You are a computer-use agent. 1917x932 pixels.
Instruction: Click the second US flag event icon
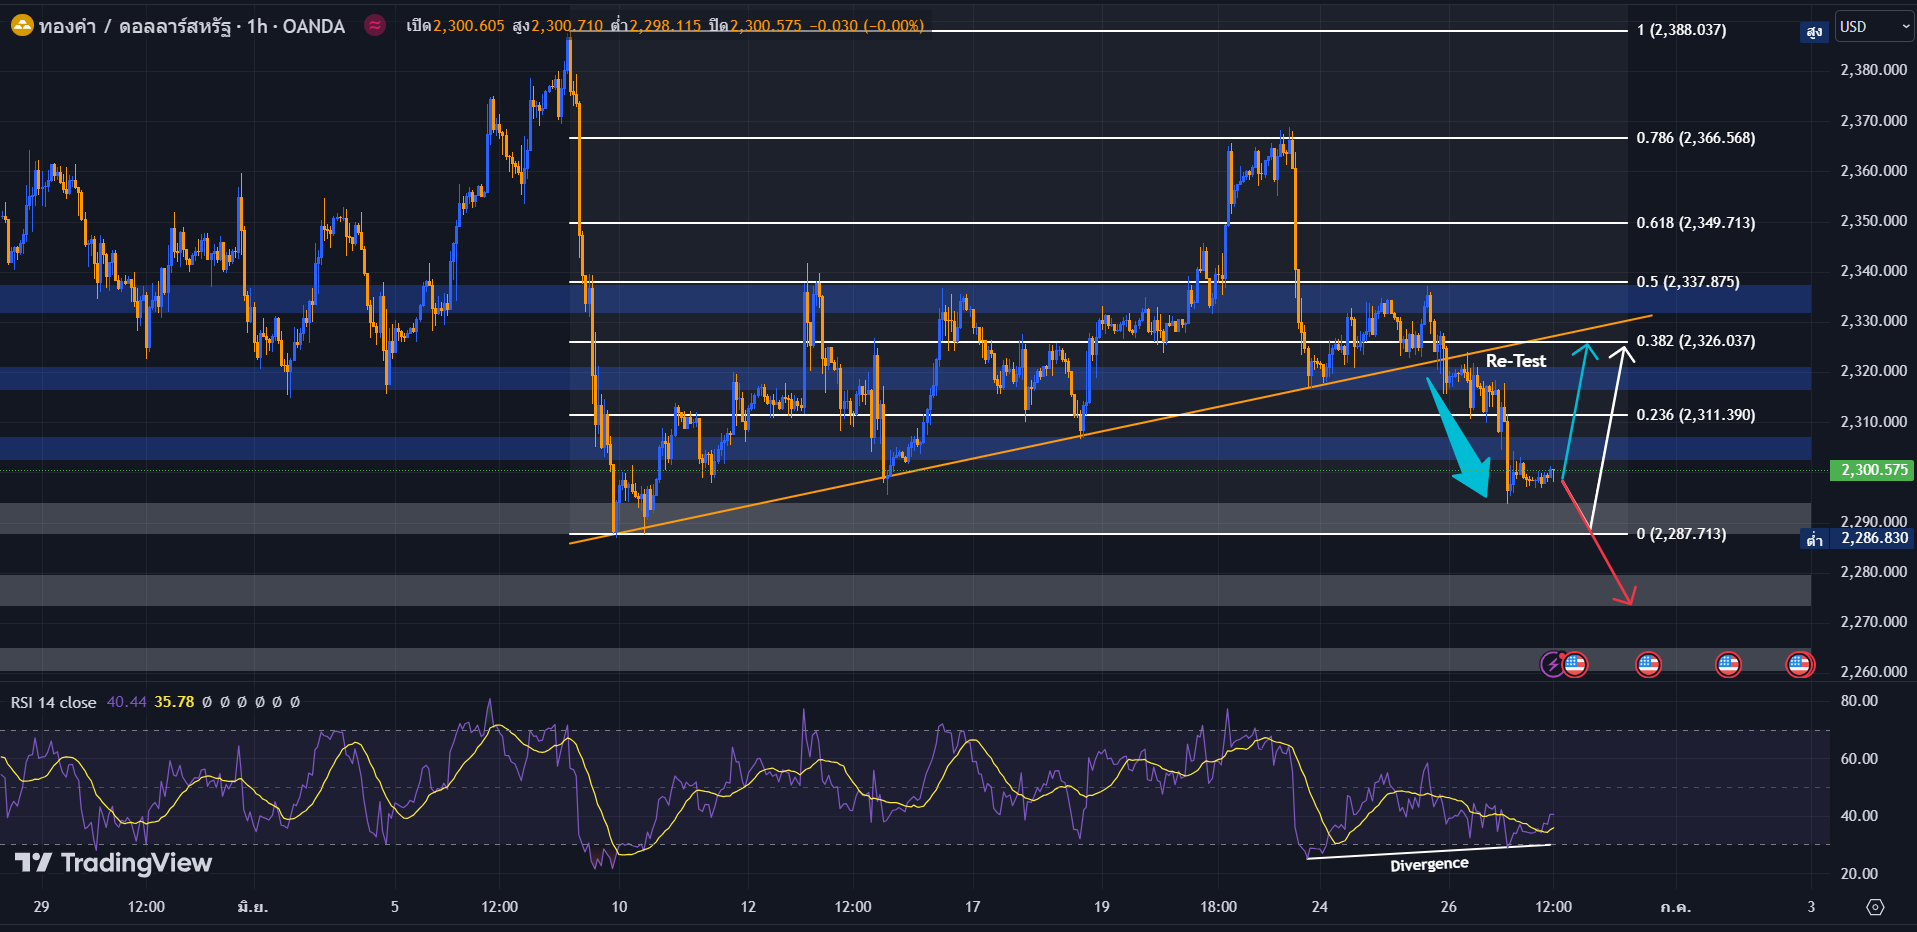tap(1648, 663)
